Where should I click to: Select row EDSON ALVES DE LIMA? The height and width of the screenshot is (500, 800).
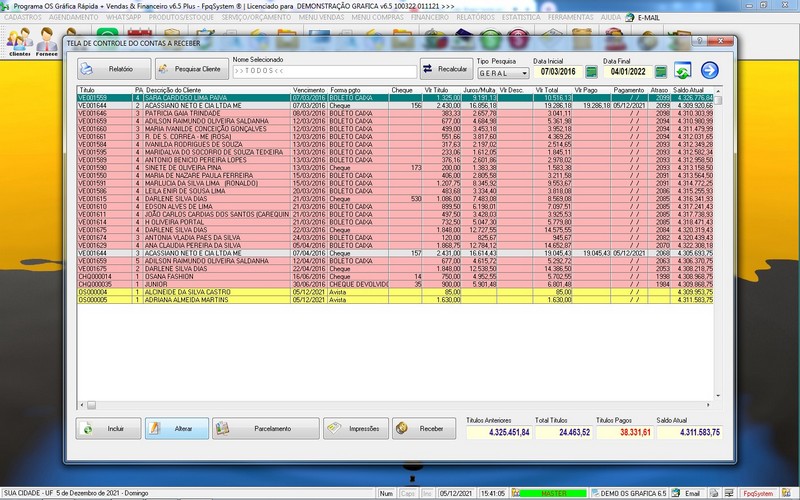coord(395,207)
